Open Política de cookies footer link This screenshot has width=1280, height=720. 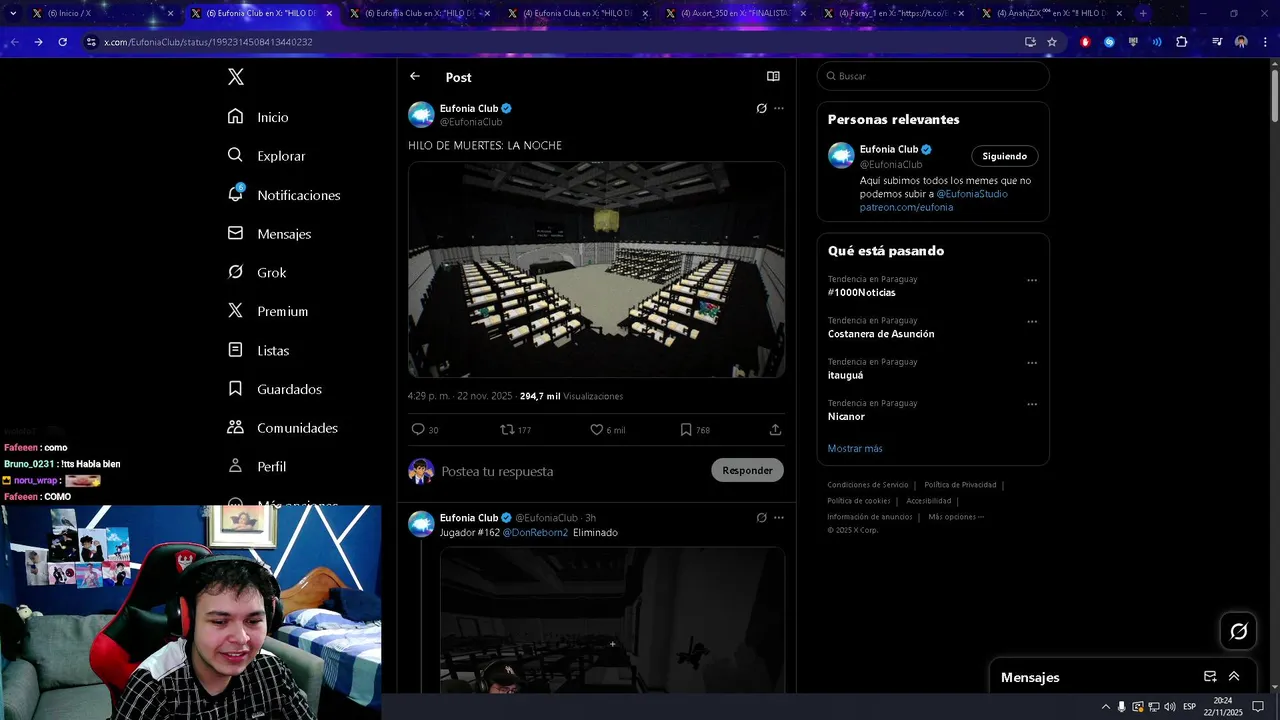(858, 501)
